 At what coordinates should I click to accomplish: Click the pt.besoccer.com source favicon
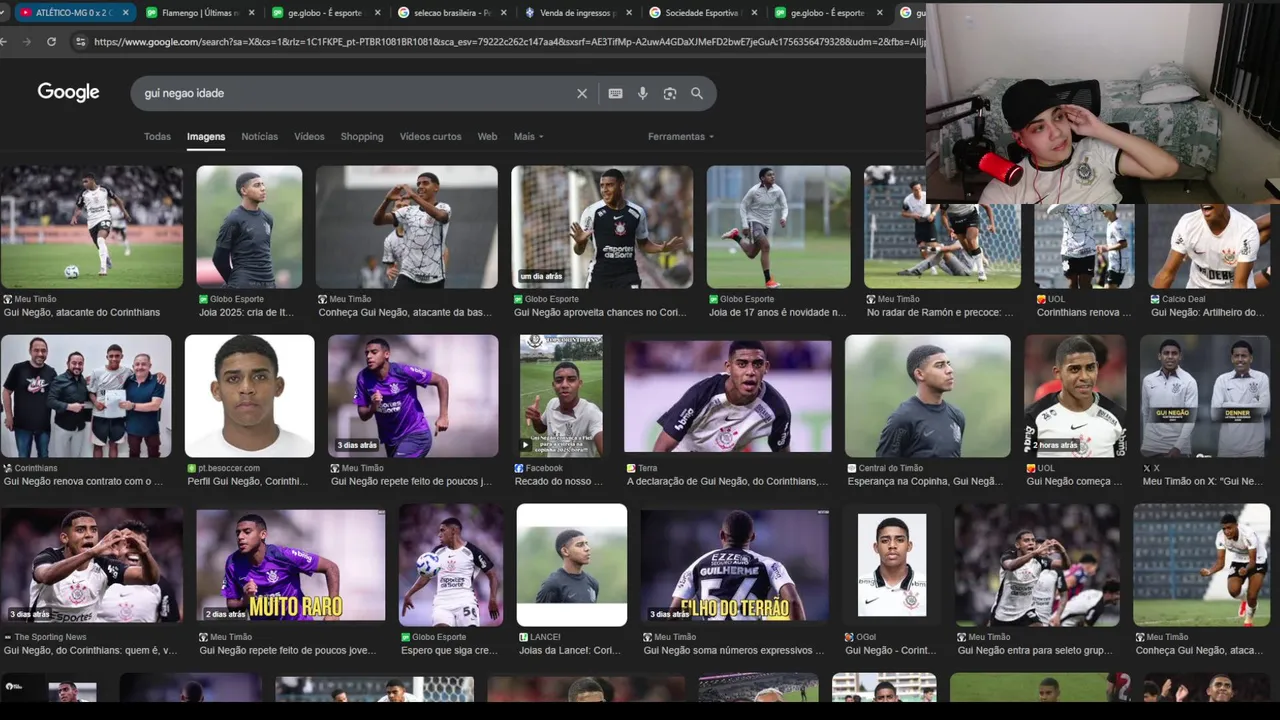(x=191, y=468)
